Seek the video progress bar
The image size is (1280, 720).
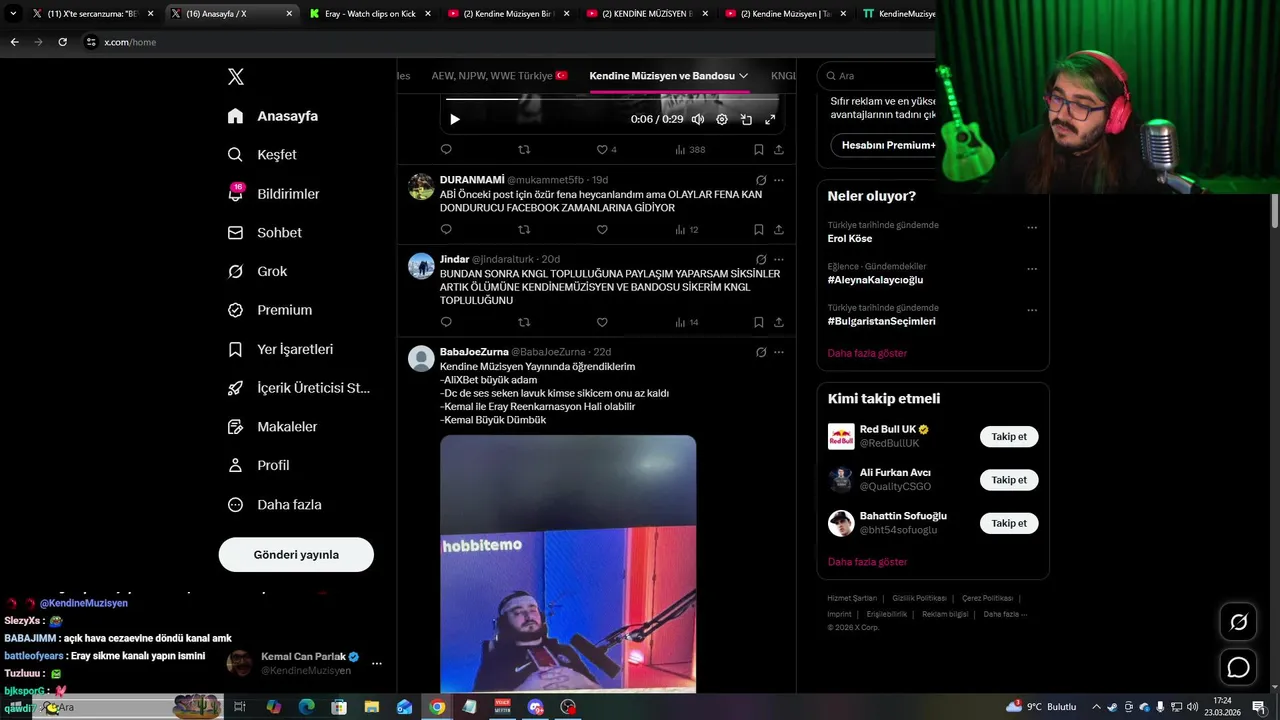pos(611,99)
